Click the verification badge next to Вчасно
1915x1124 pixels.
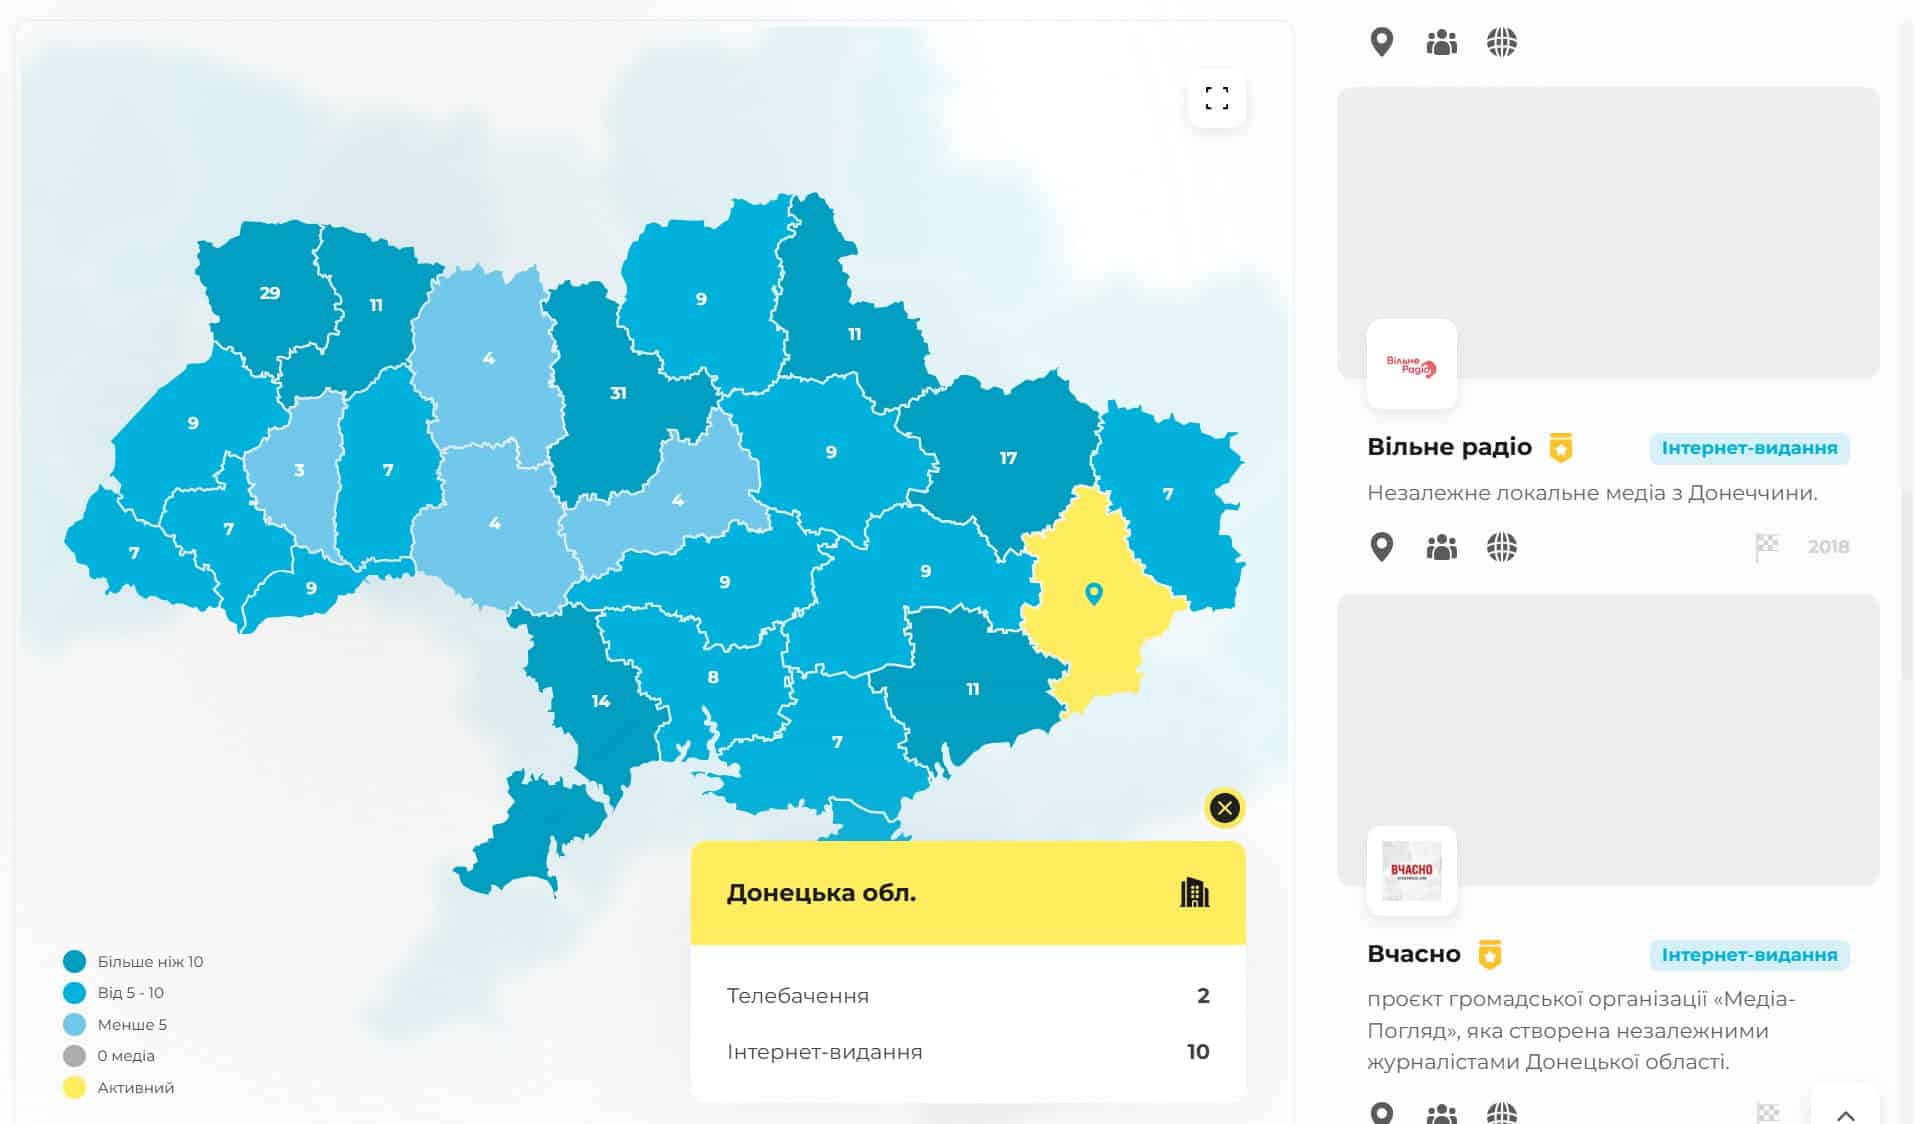[x=1489, y=954]
